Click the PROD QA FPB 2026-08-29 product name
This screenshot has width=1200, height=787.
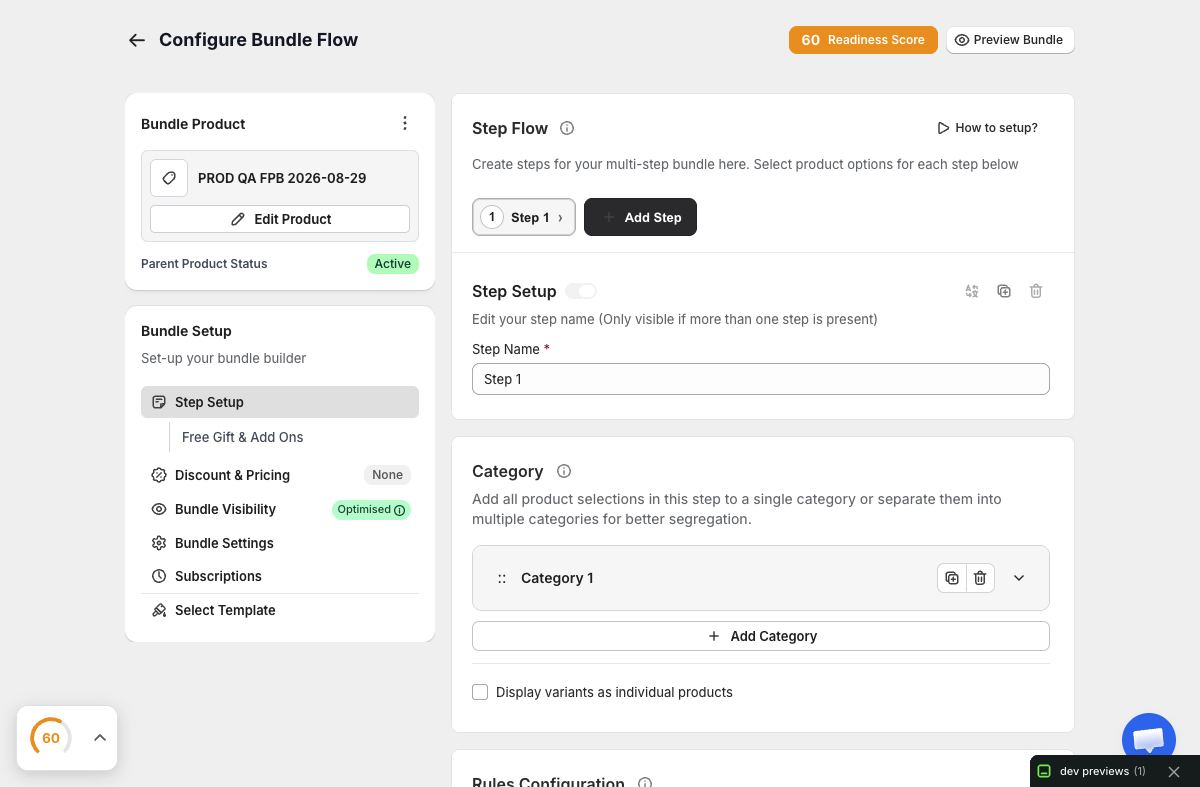point(282,178)
